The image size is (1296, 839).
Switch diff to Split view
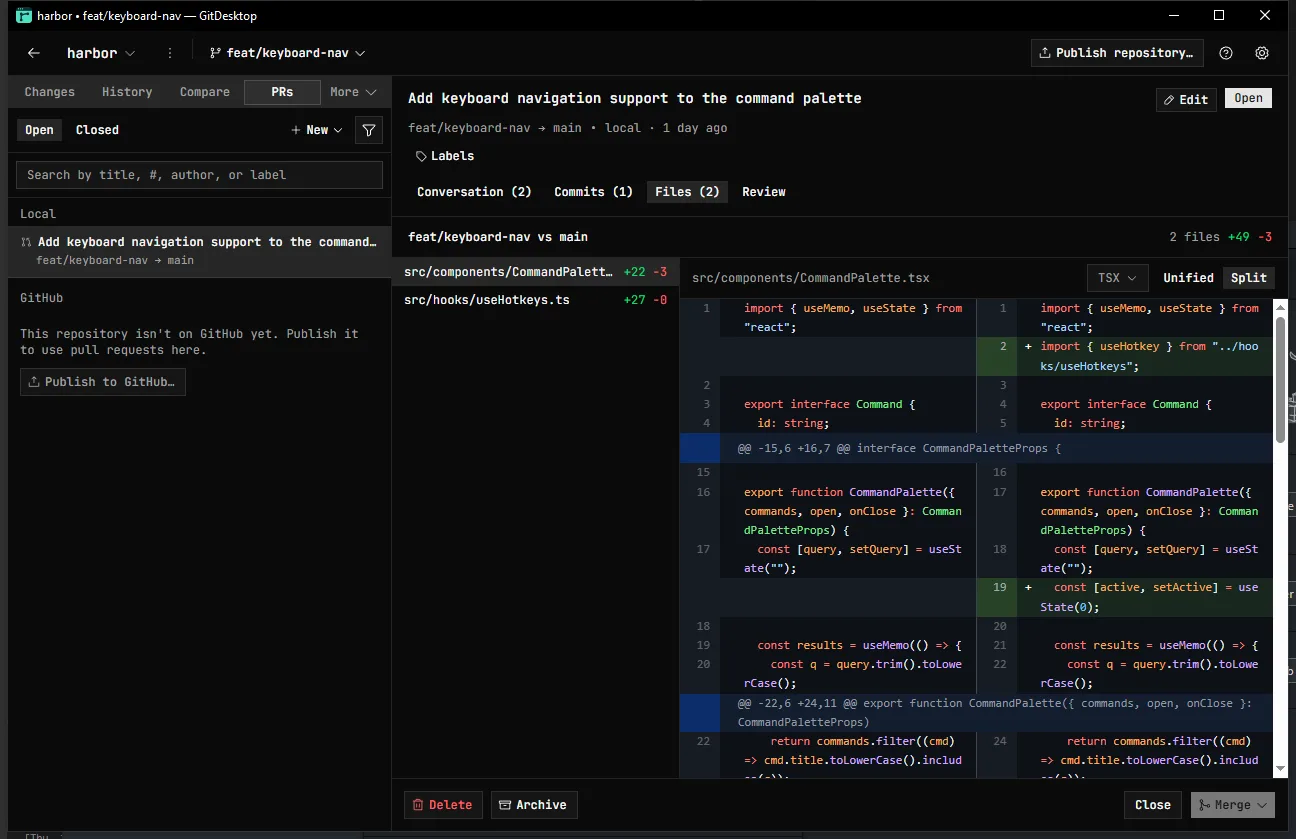pos(1249,278)
